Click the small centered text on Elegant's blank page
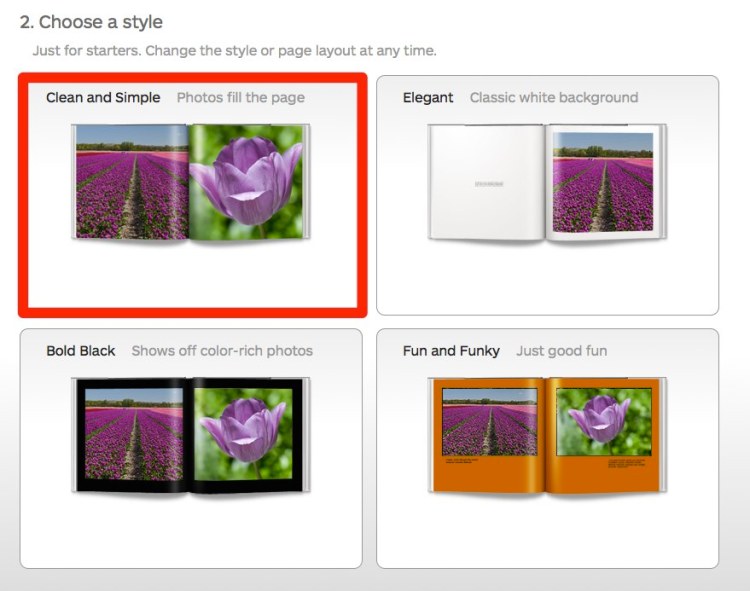750x591 pixels. (x=489, y=184)
